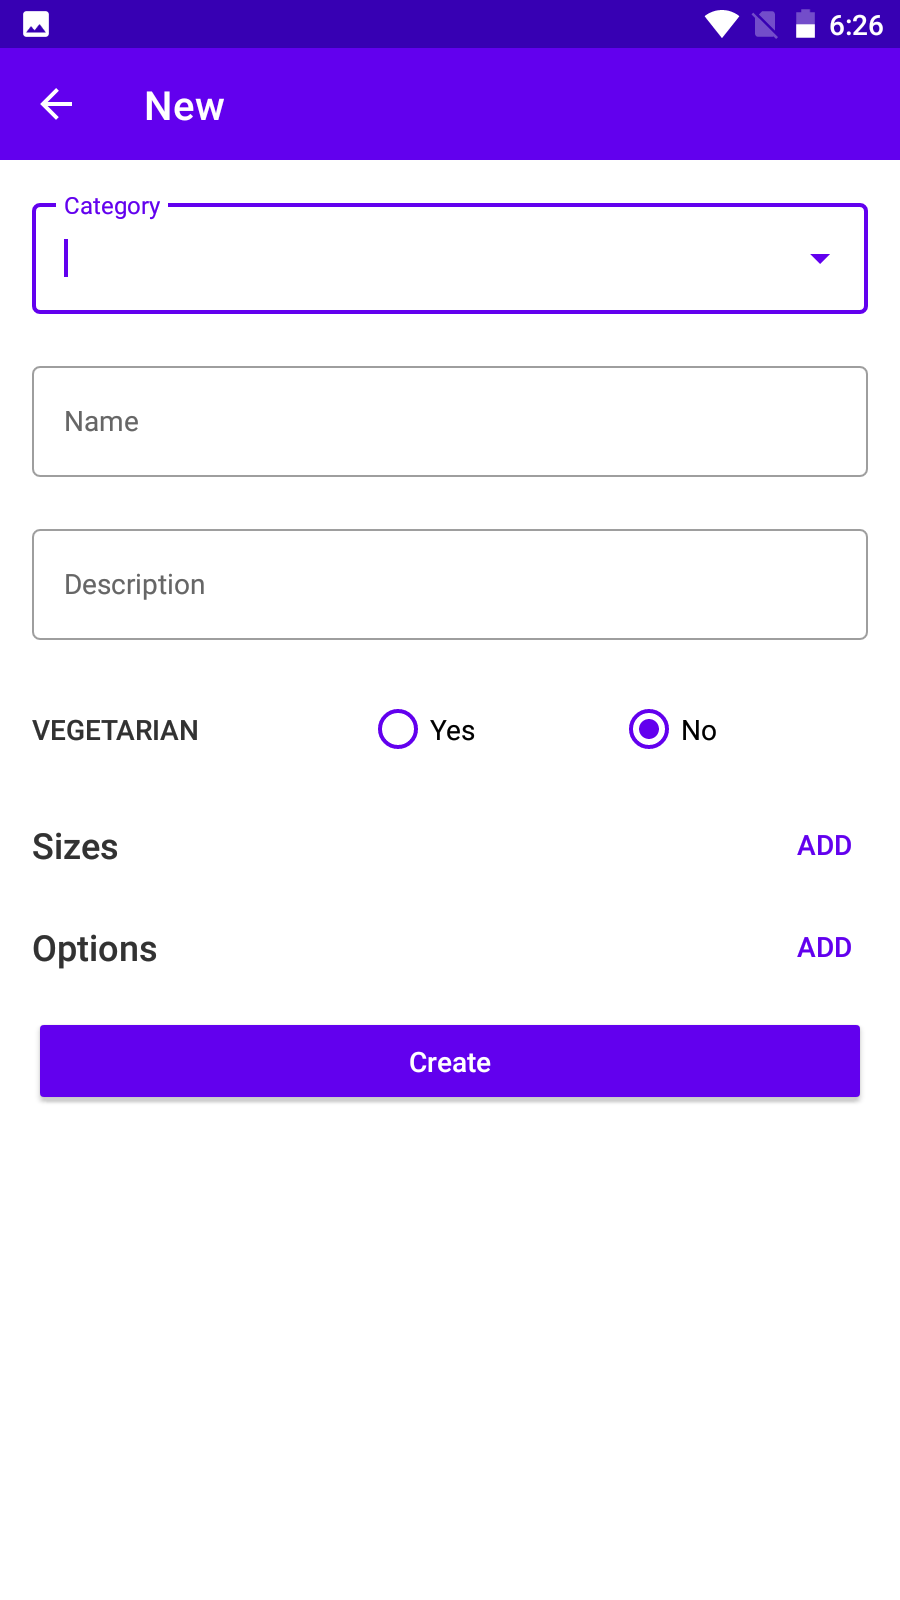Image resolution: width=900 pixels, height=1600 pixels.
Task: Tap the New screen title
Action: pos(184,106)
